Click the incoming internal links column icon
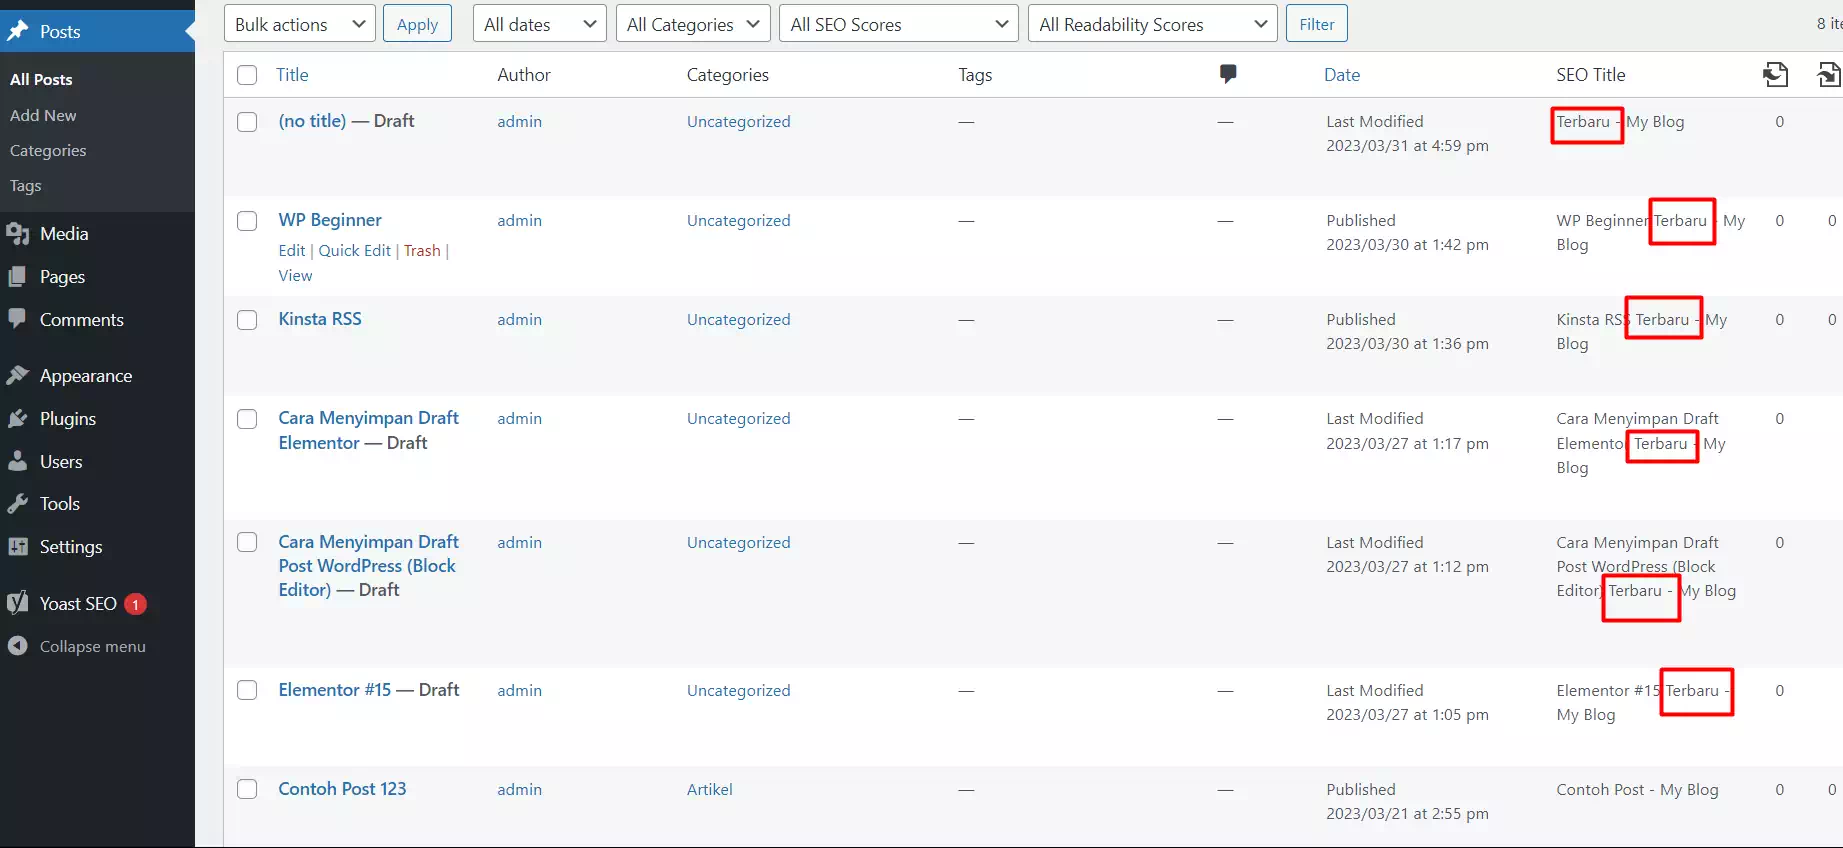Image resolution: width=1843 pixels, height=848 pixels. [x=1828, y=74]
